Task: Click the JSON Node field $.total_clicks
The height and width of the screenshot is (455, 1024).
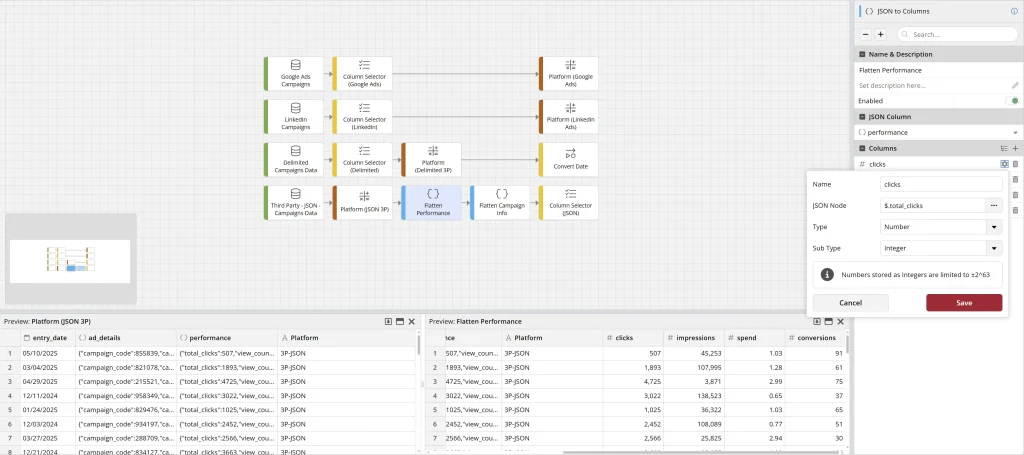Action: 933,206
